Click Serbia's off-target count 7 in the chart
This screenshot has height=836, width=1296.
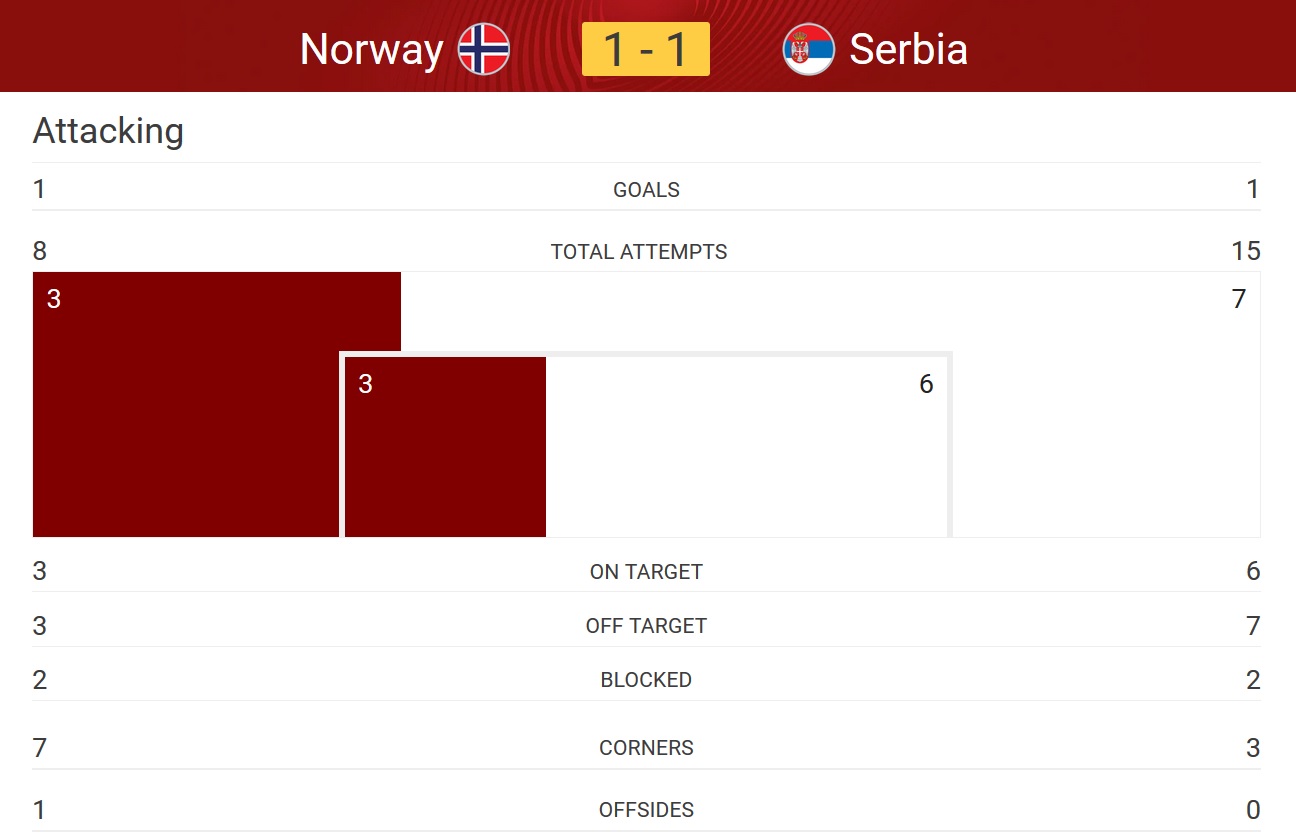point(1239,299)
